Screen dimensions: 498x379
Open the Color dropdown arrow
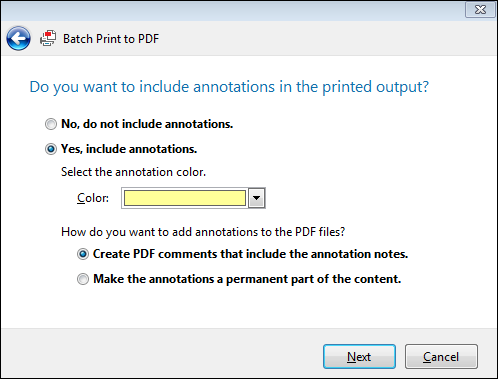tap(256, 198)
